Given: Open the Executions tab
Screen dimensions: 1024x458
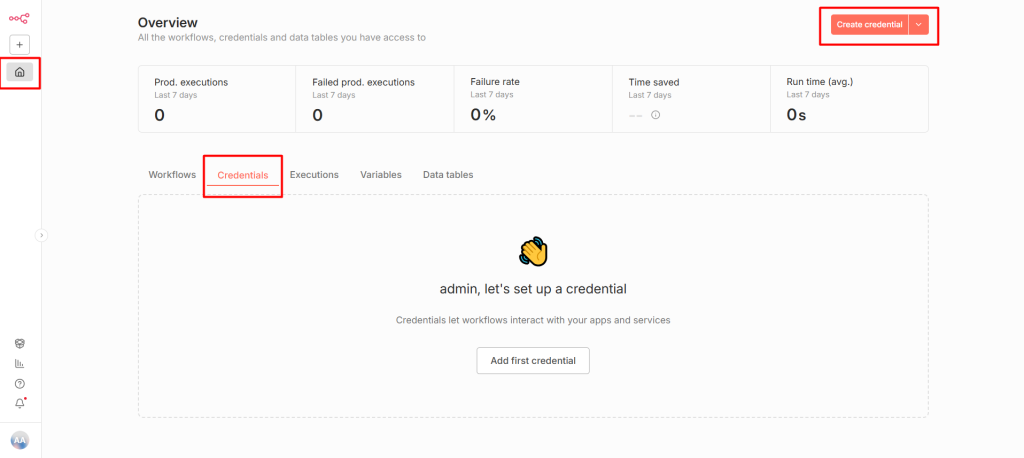Looking at the screenshot, I should pos(314,175).
